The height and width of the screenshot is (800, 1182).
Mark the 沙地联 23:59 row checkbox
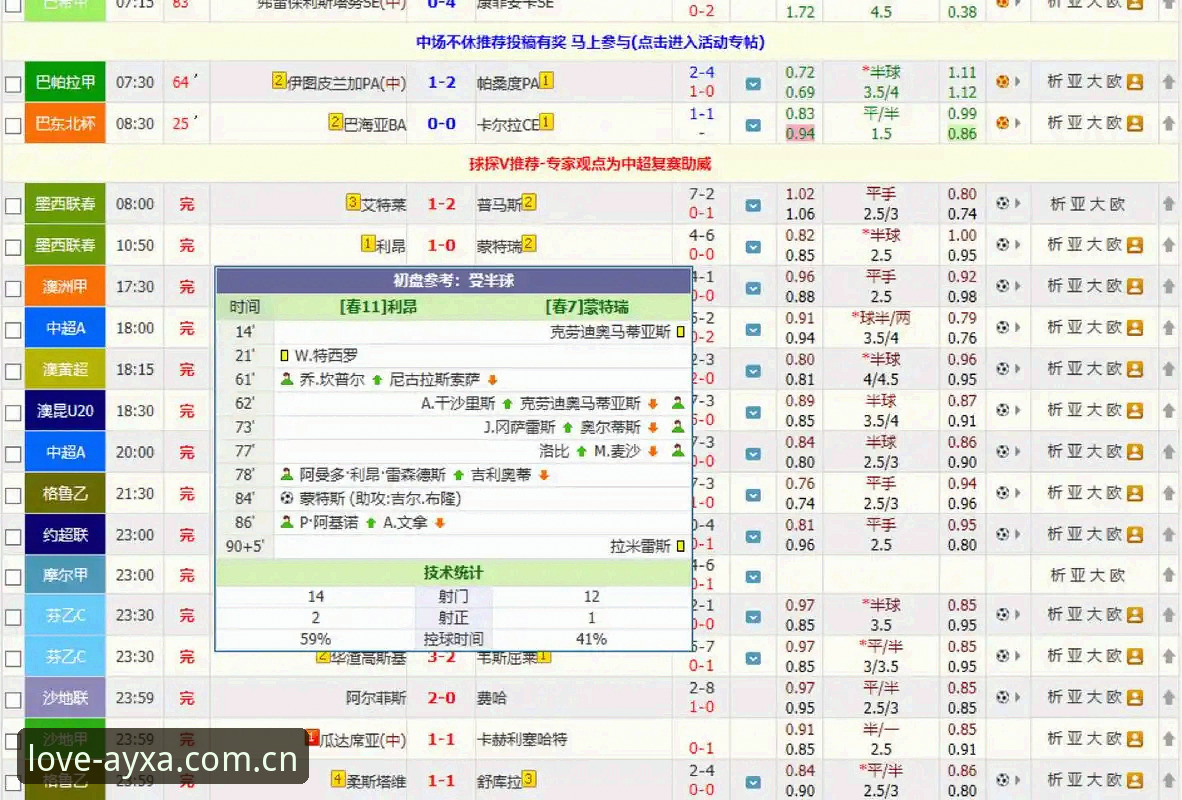coord(13,700)
